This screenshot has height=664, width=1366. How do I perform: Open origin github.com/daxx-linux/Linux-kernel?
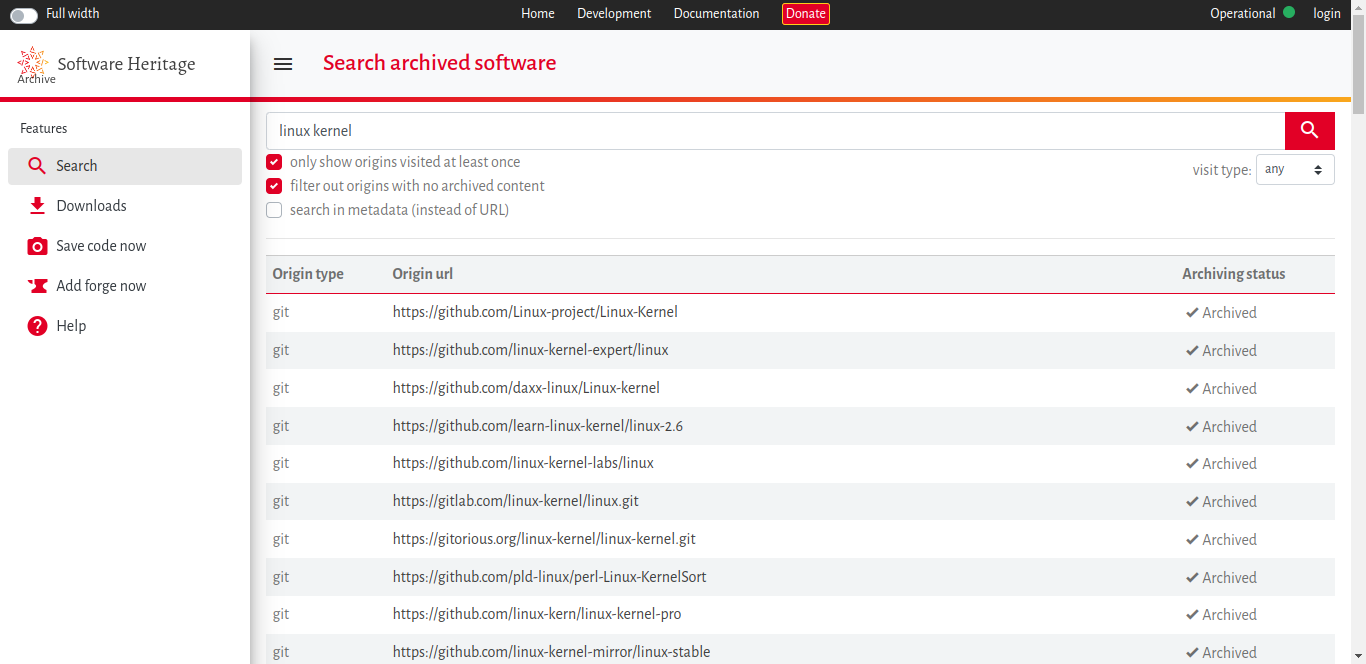[526, 388]
